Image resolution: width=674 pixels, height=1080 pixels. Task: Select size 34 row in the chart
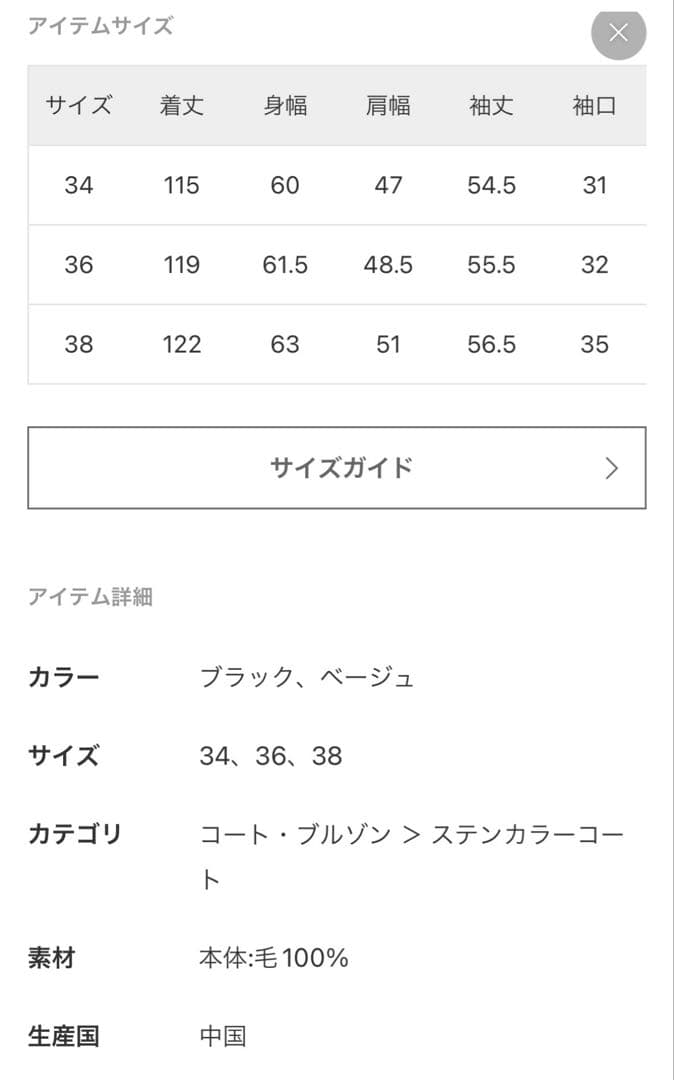point(337,185)
